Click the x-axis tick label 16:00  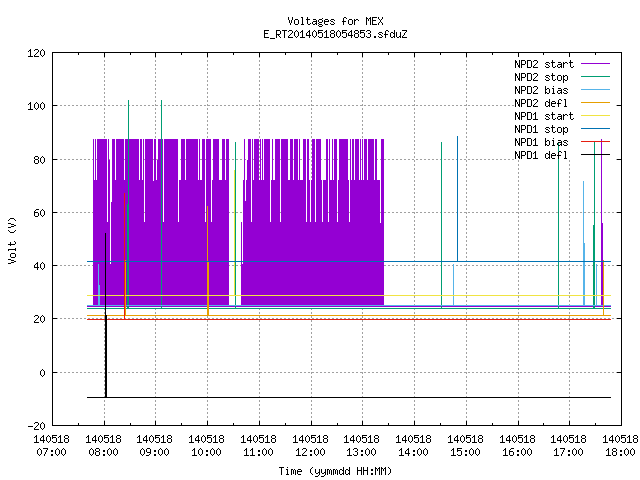(517, 452)
